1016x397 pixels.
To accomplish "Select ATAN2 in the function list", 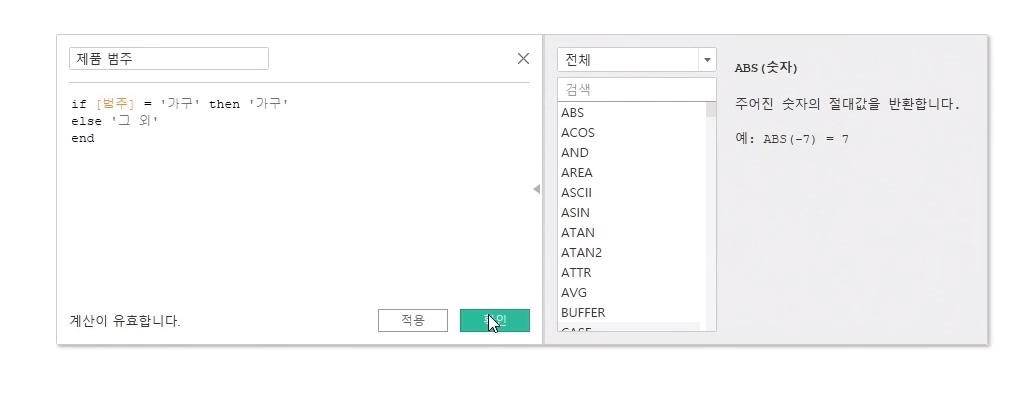I will (632, 253).
